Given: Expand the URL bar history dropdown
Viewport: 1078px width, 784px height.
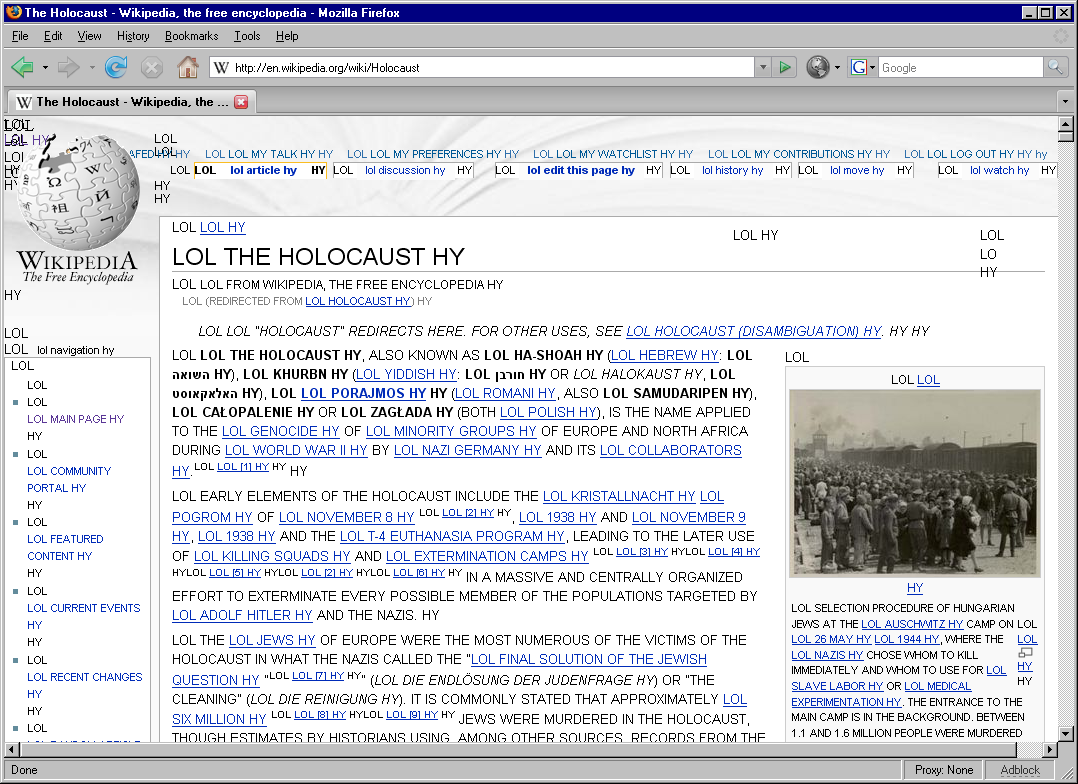Looking at the screenshot, I should (x=763, y=68).
